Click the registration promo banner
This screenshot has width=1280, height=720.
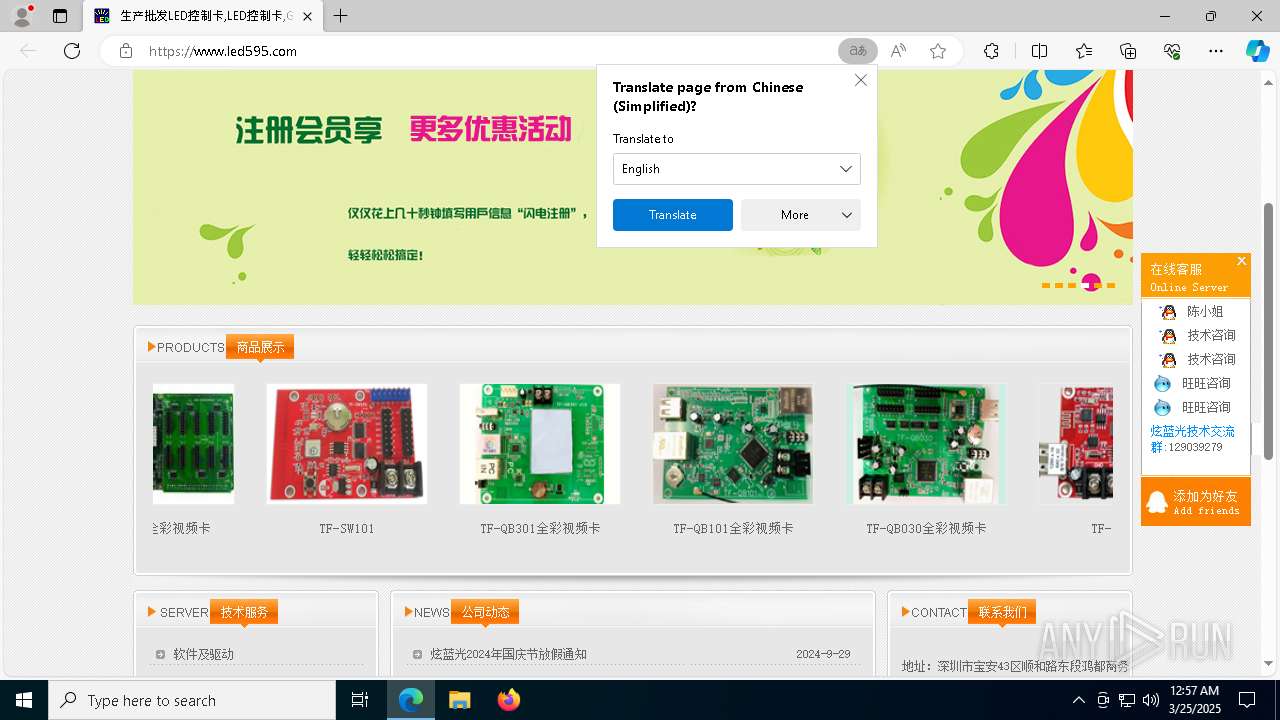pos(633,187)
